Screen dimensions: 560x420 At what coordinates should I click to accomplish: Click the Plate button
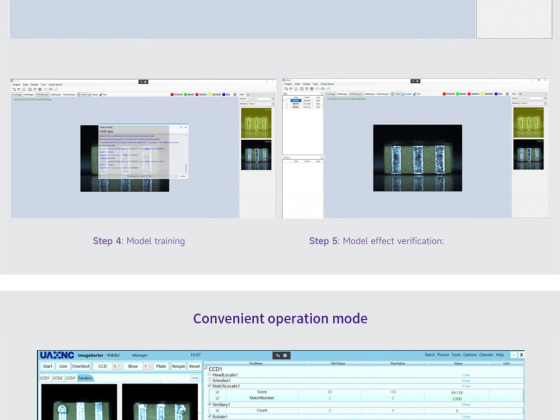click(x=161, y=366)
